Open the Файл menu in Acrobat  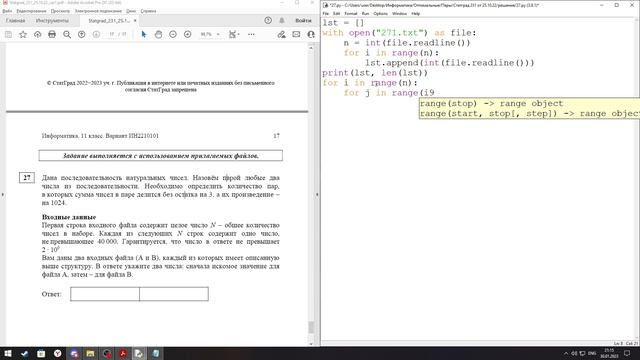(7, 11)
